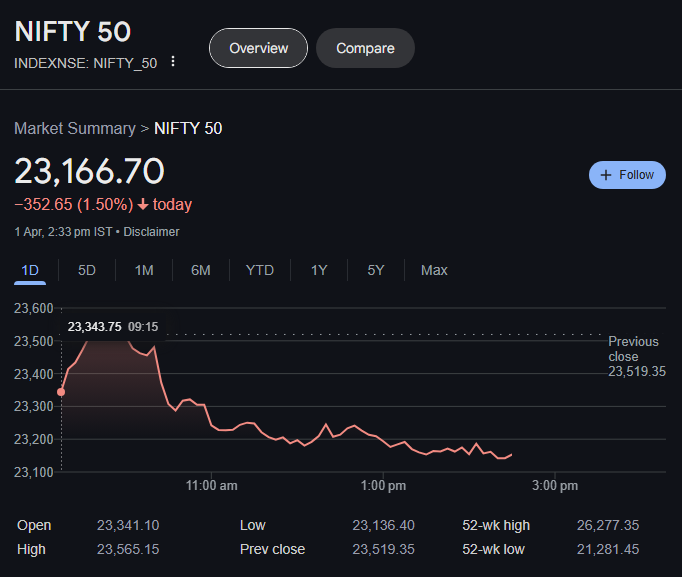
Task: Show the Max chart range
Action: click(x=434, y=270)
